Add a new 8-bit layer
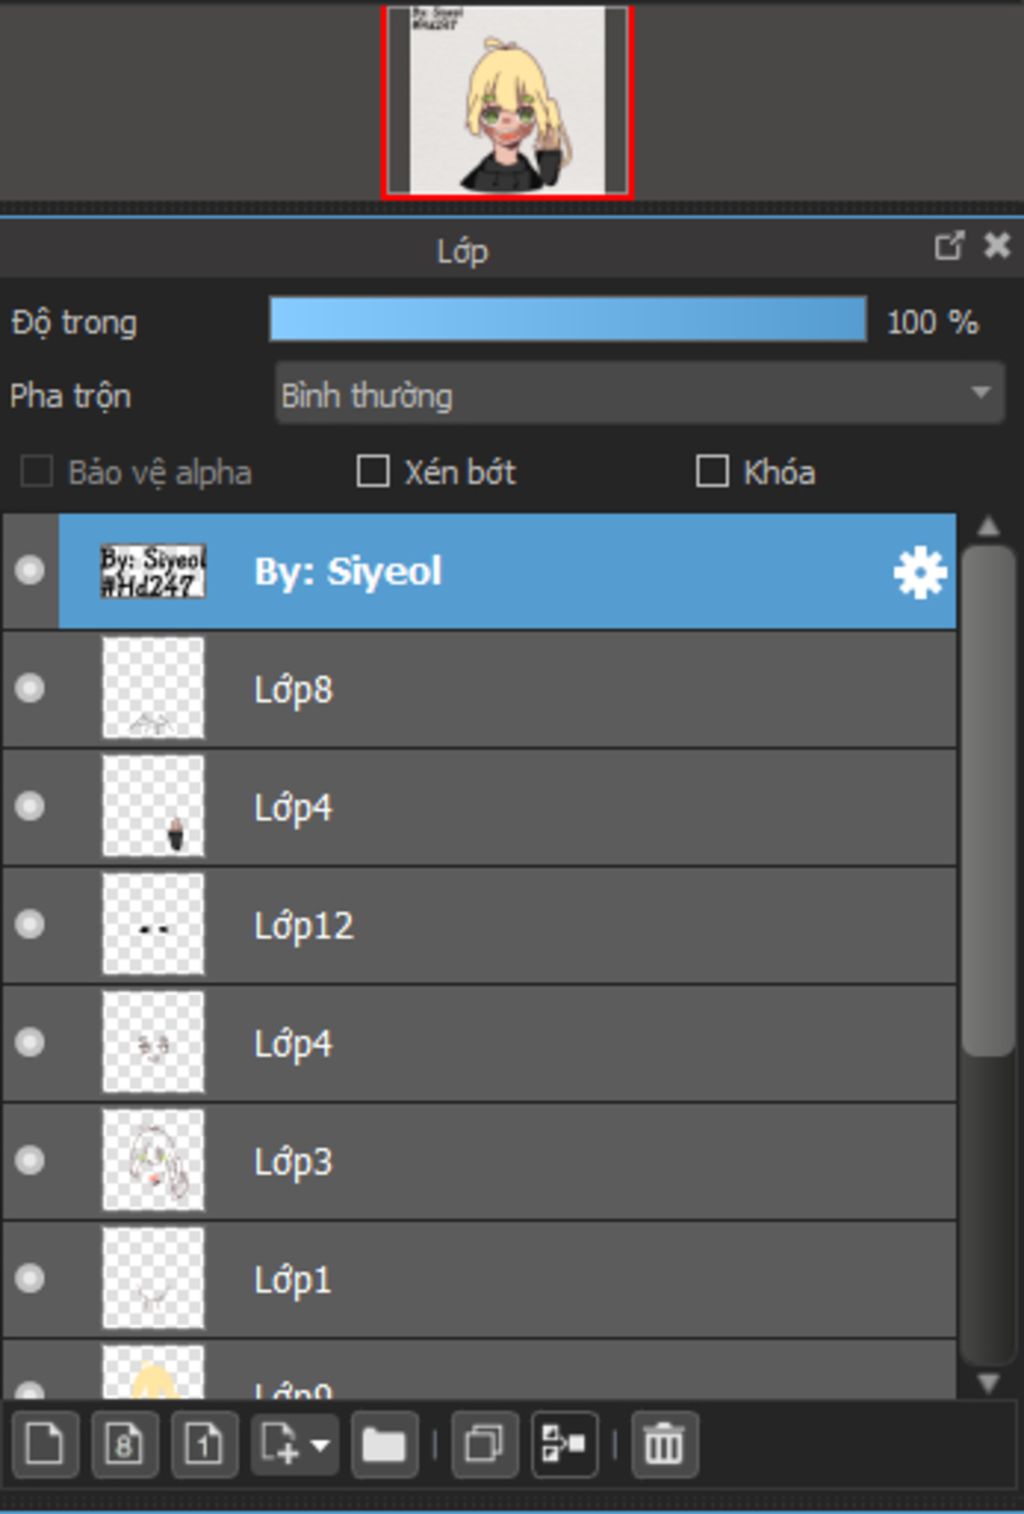Viewport: 1024px width, 1514px height. (124, 1444)
